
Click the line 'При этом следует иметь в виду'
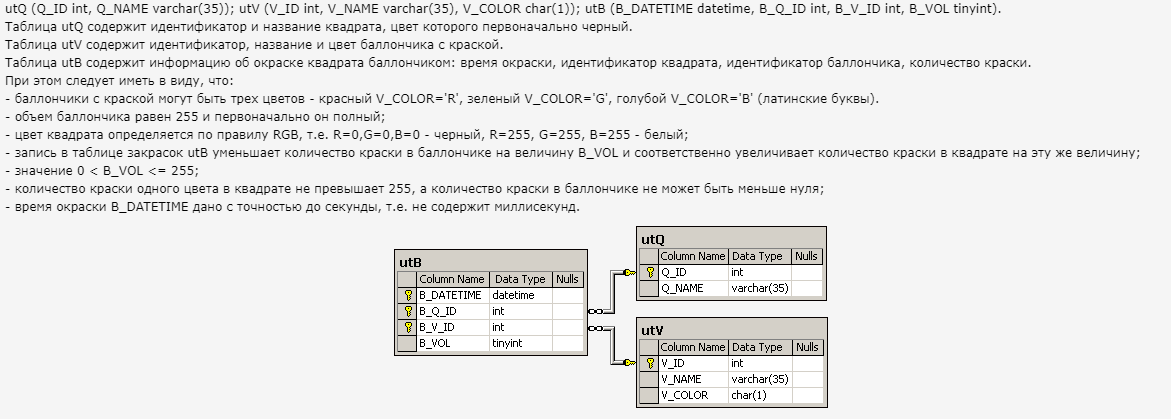pyautogui.click(x=119, y=81)
